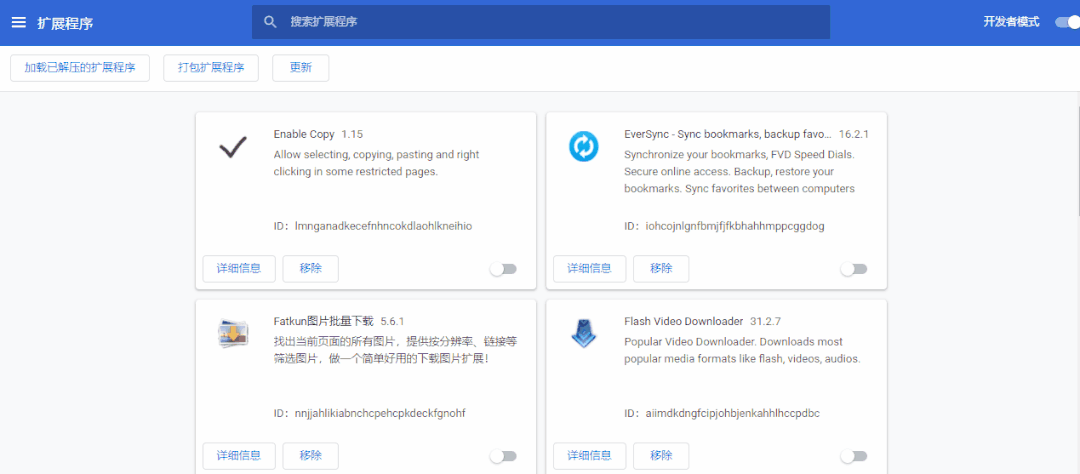
Task: Remove the Enable Copy extension
Action: [311, 269]
